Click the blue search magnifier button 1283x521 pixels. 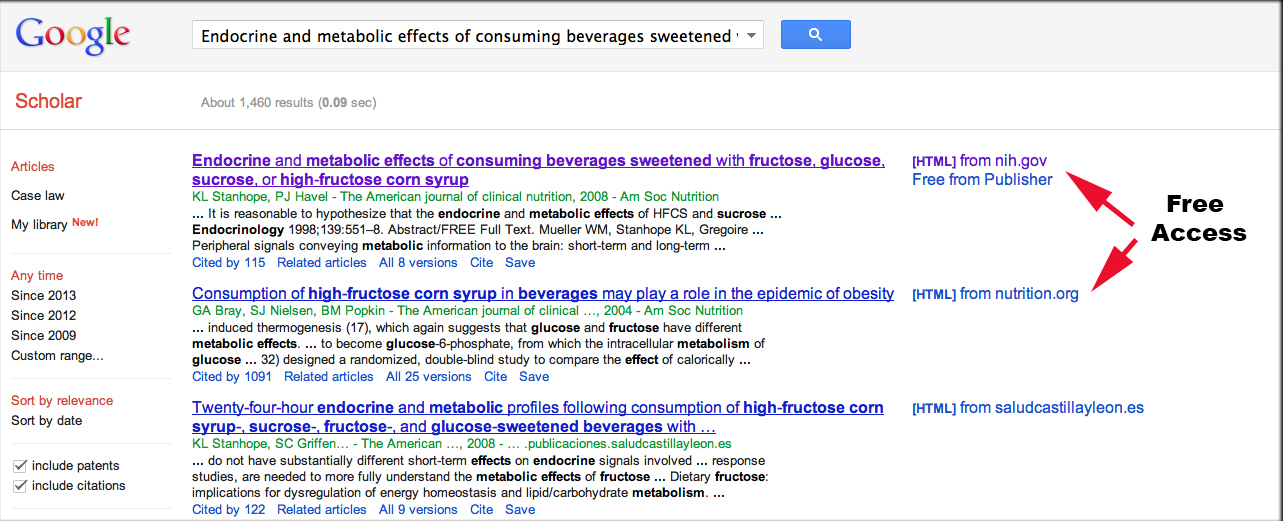point(815,35)
